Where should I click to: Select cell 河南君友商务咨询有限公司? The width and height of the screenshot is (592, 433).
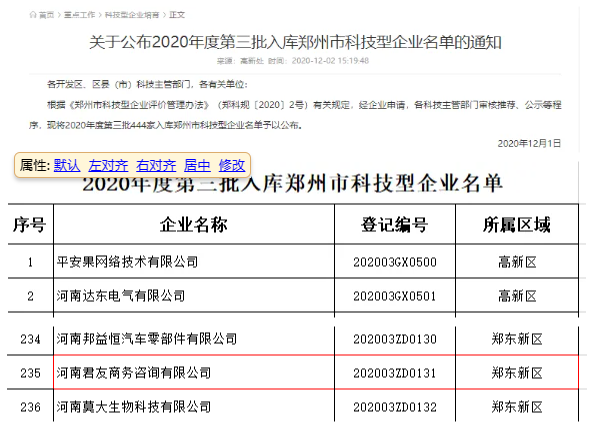134,373
